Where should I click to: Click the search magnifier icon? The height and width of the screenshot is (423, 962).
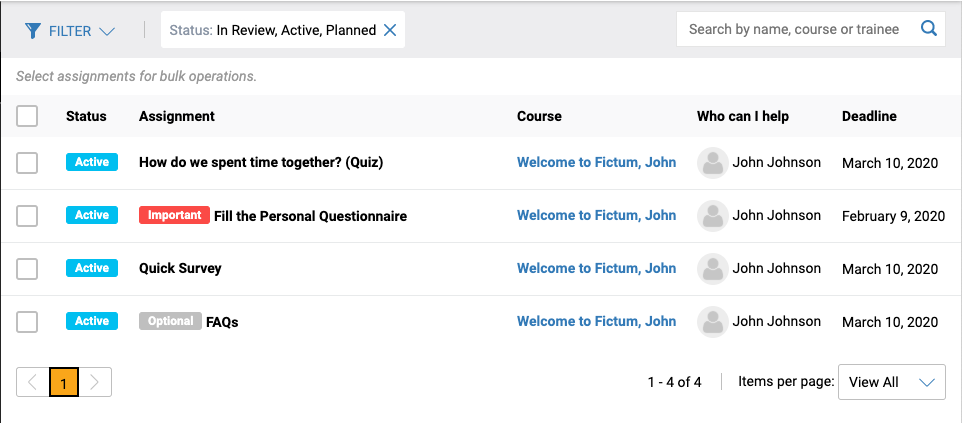[929, 29]
